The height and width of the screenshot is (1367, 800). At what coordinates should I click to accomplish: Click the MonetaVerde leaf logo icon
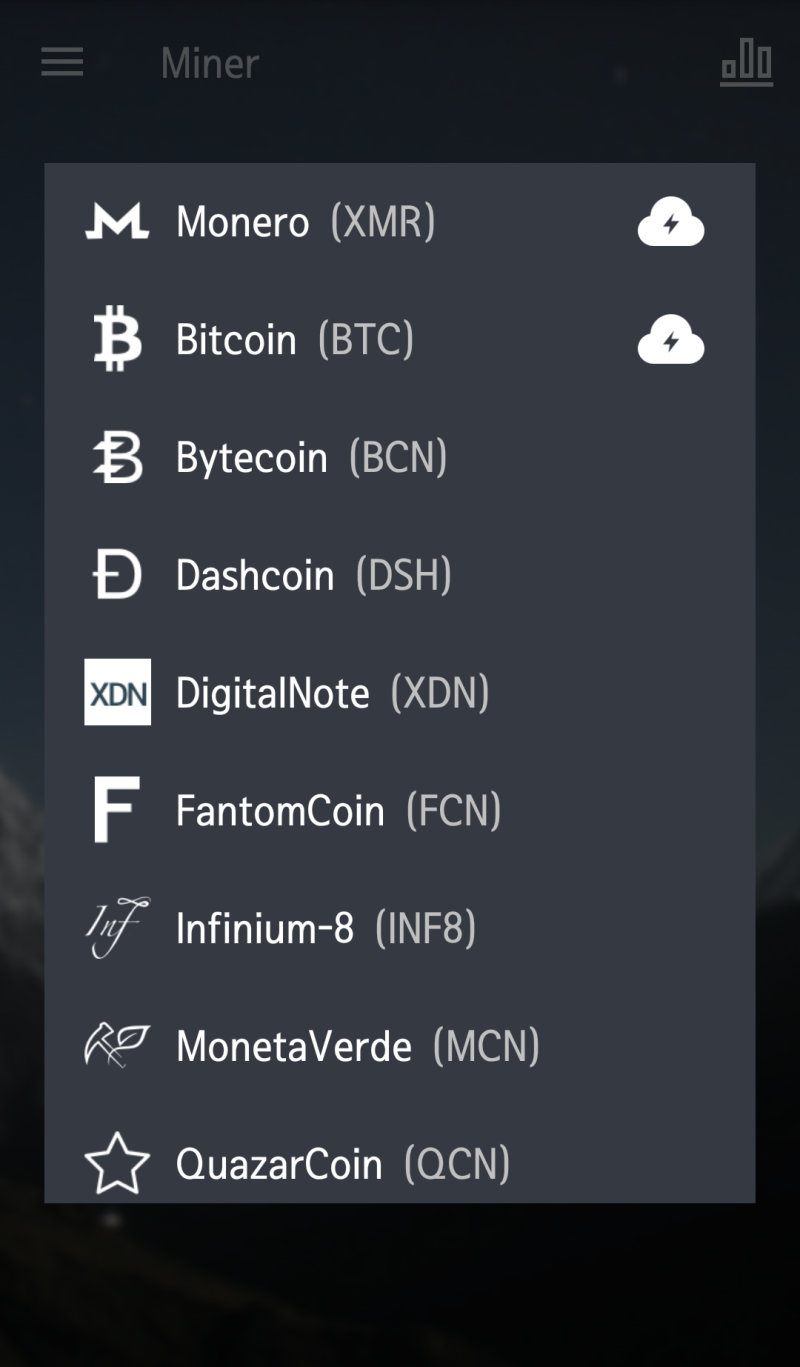click(117, 1046)
